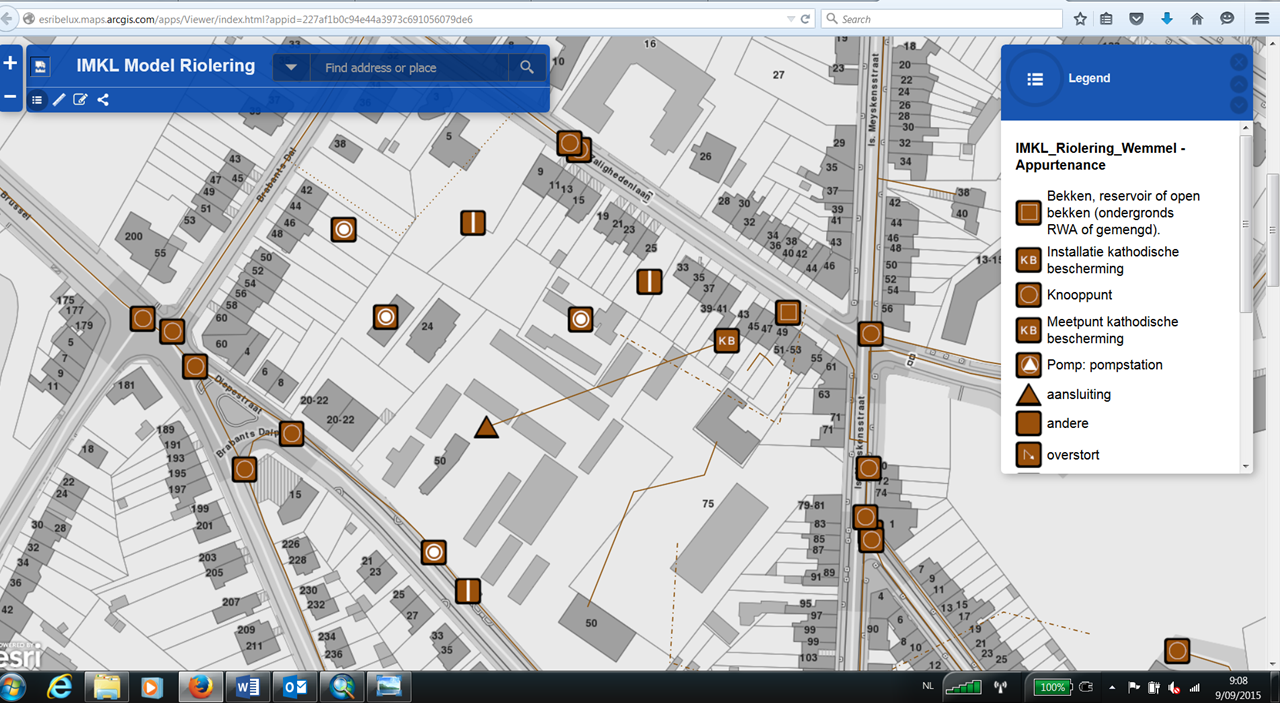1280x720 pixels.
Task: Expand the Legend panel with down chevron
Action: [1238, 105]
